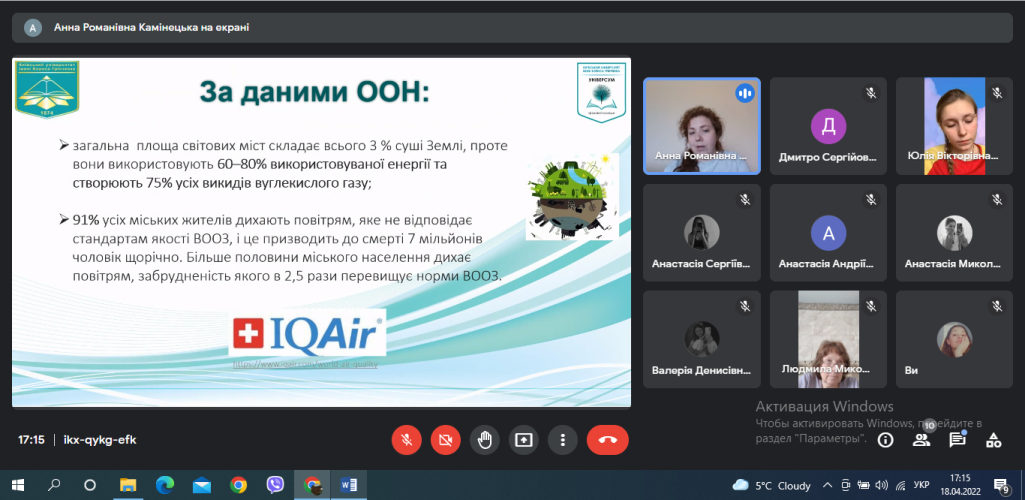This screenshot has height=500, width=1025.
Task: Turn on your camera with the red camera button
Action: coord(445,441)
